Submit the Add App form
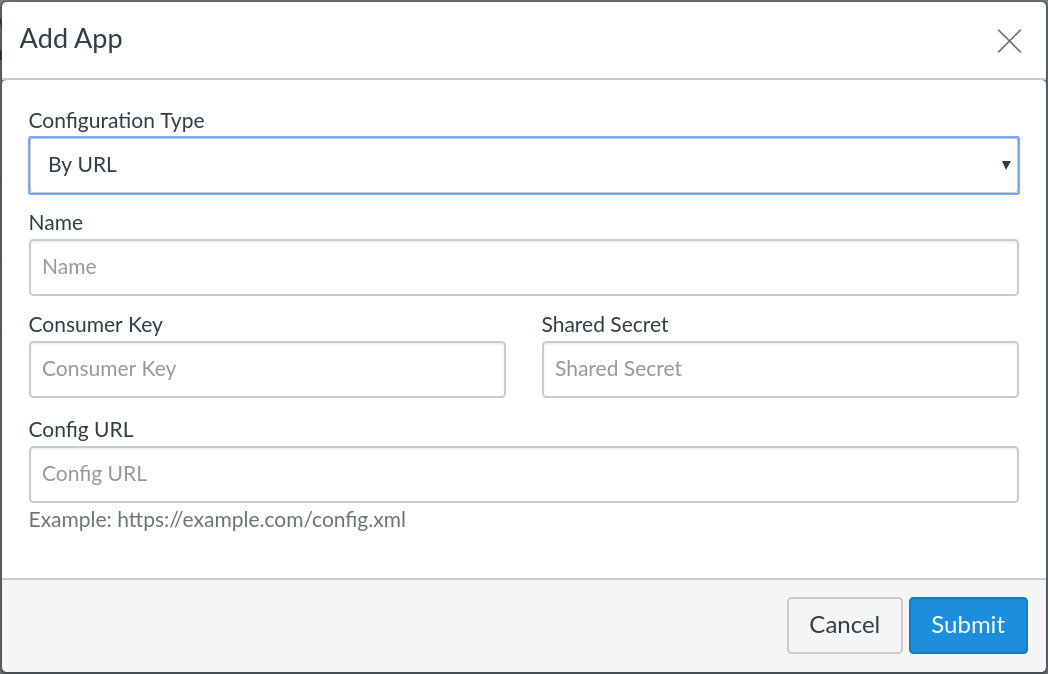Image resolution: width=1048 pixels, height=674 pixels. pos(967,625)
